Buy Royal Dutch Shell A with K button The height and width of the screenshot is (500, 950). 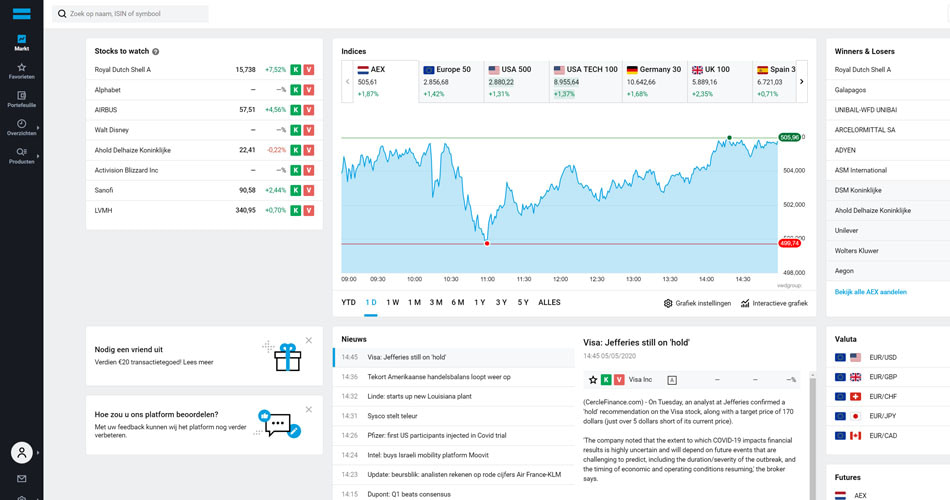[296, 70]
